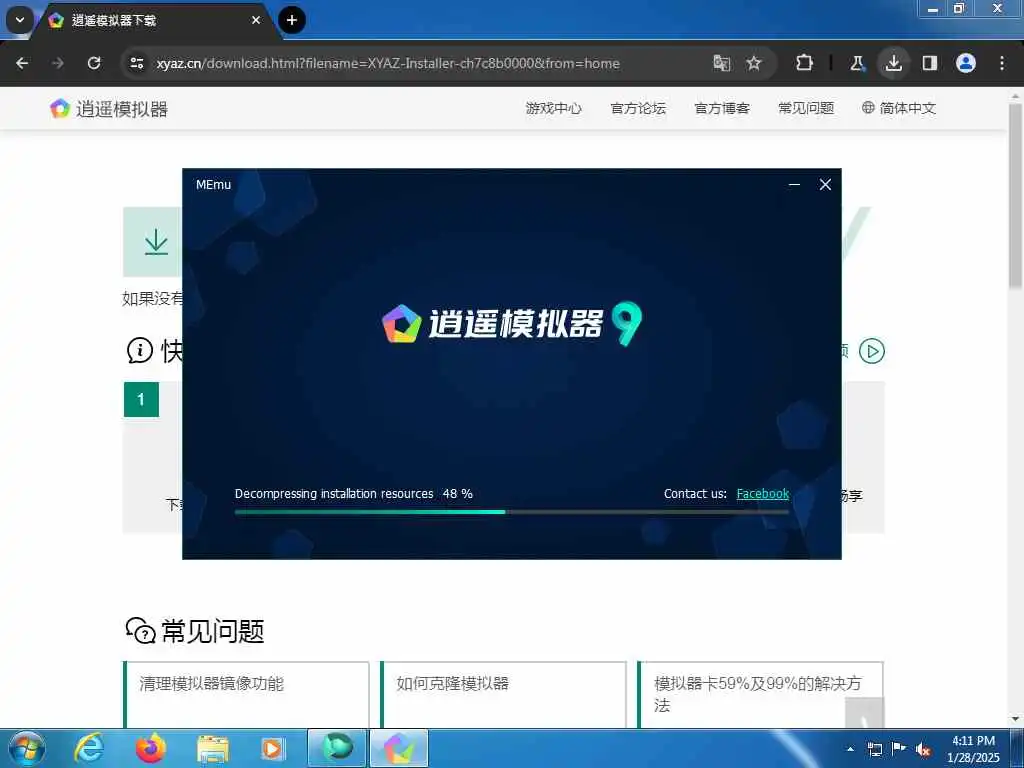Open the profile avatar icon

[x=966, y=63]
